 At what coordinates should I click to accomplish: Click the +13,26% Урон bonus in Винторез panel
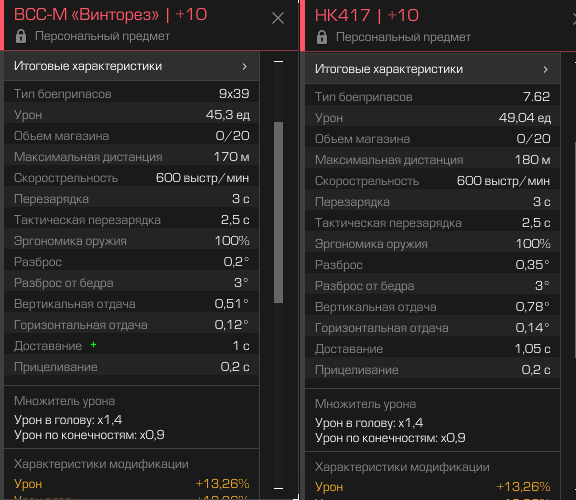pyautogui.click(x=222, y=483)
